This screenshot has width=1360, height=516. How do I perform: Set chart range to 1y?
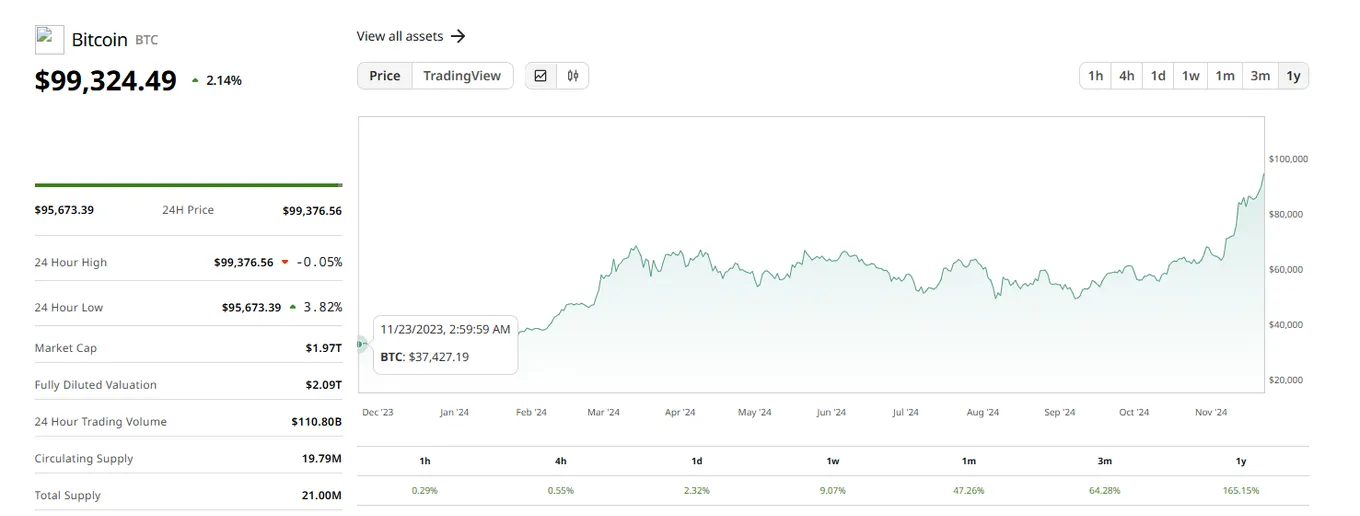point(1293,76)
